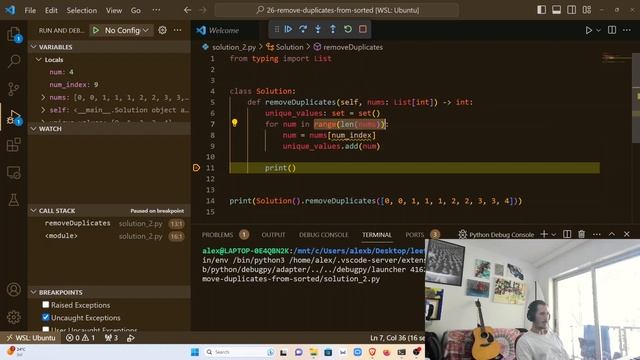Click the Step Over debug button

303,29
